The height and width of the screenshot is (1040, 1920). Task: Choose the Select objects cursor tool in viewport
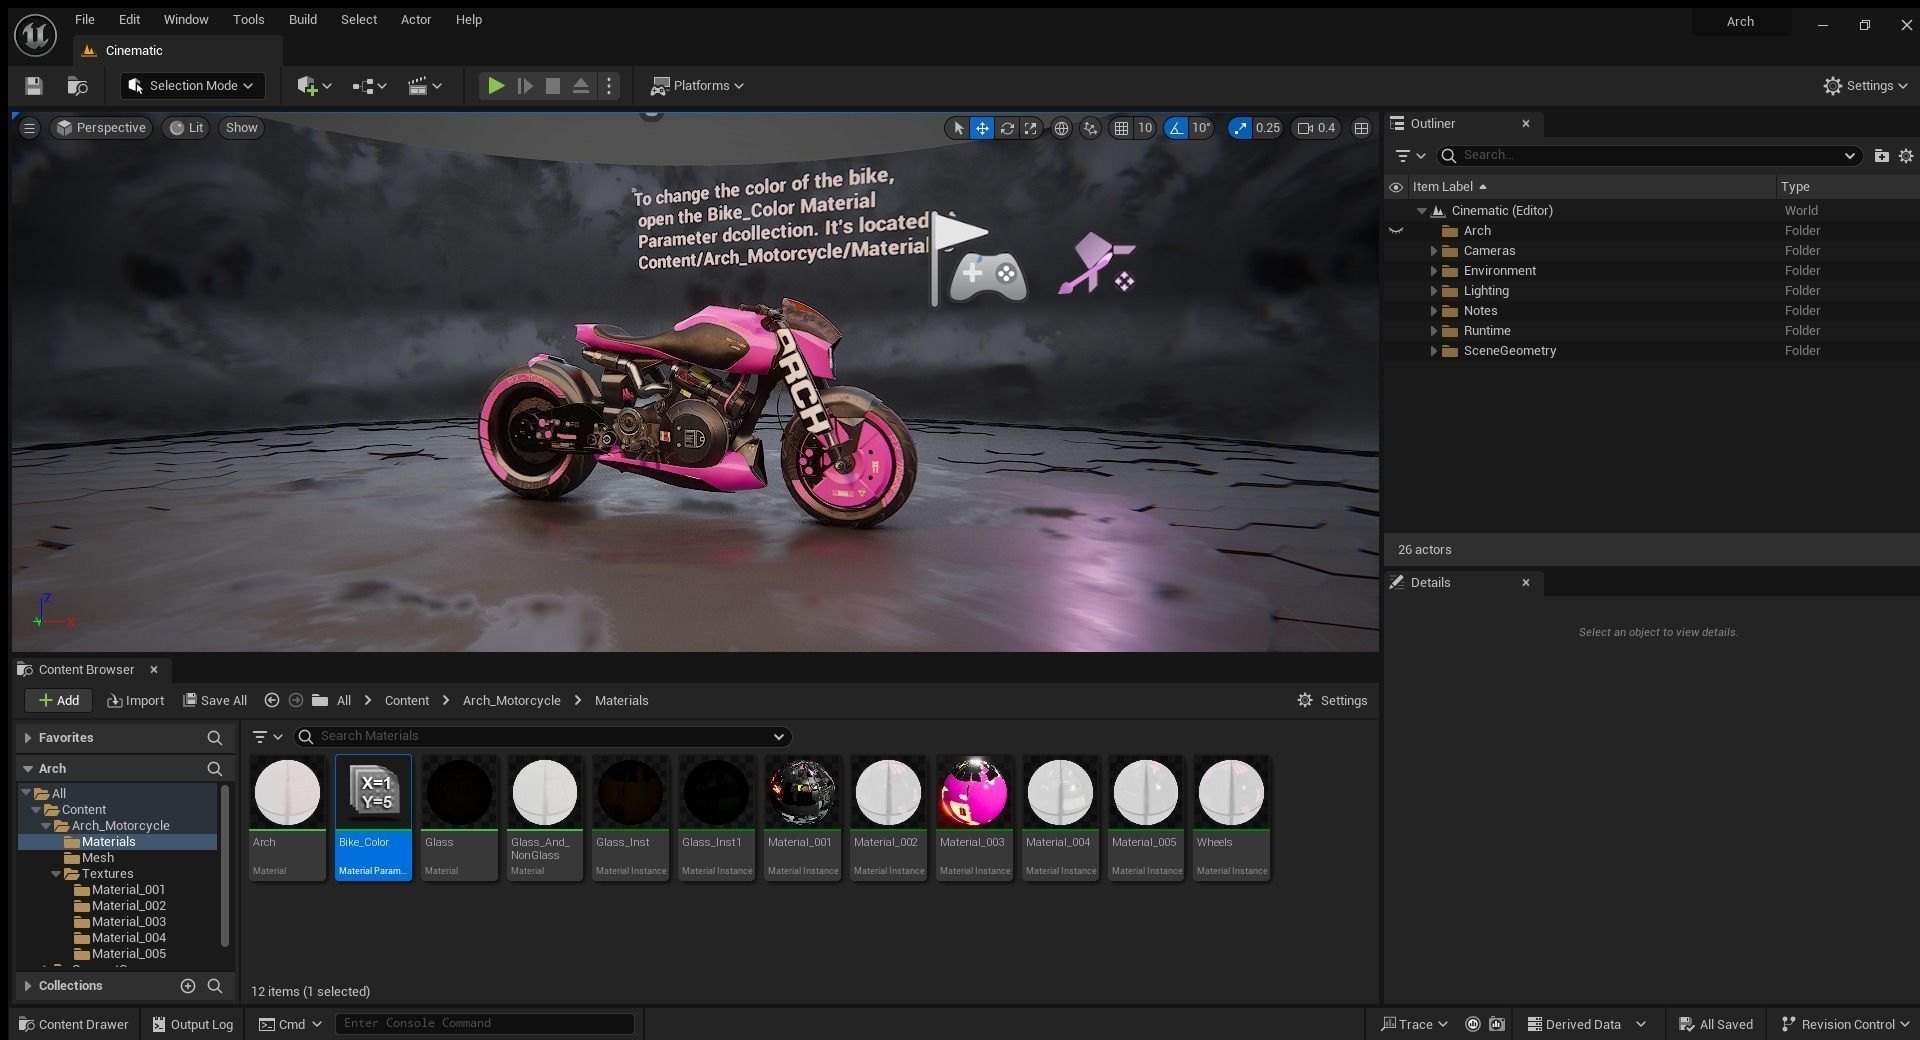(x=958, y=128)
